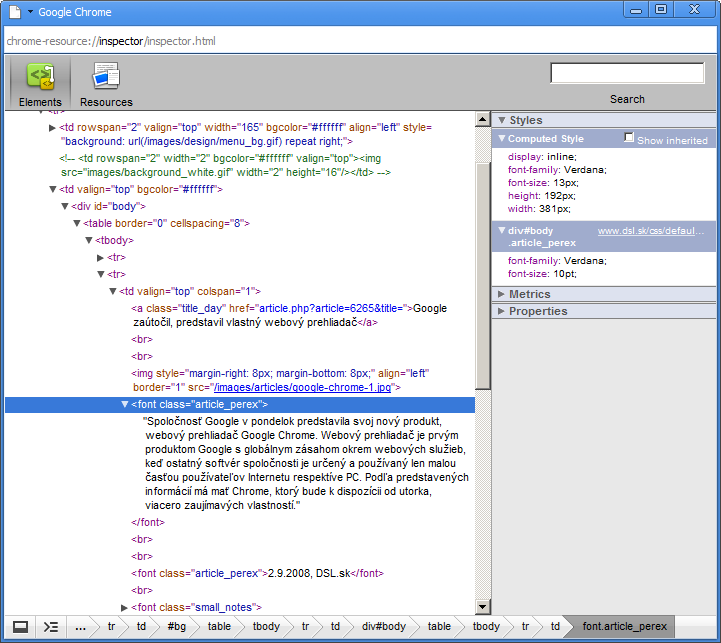Screen dimensions: 721x643
Task: Toggle the console icon in status bar
Action: pyautogui.click(x=51, y=626)
